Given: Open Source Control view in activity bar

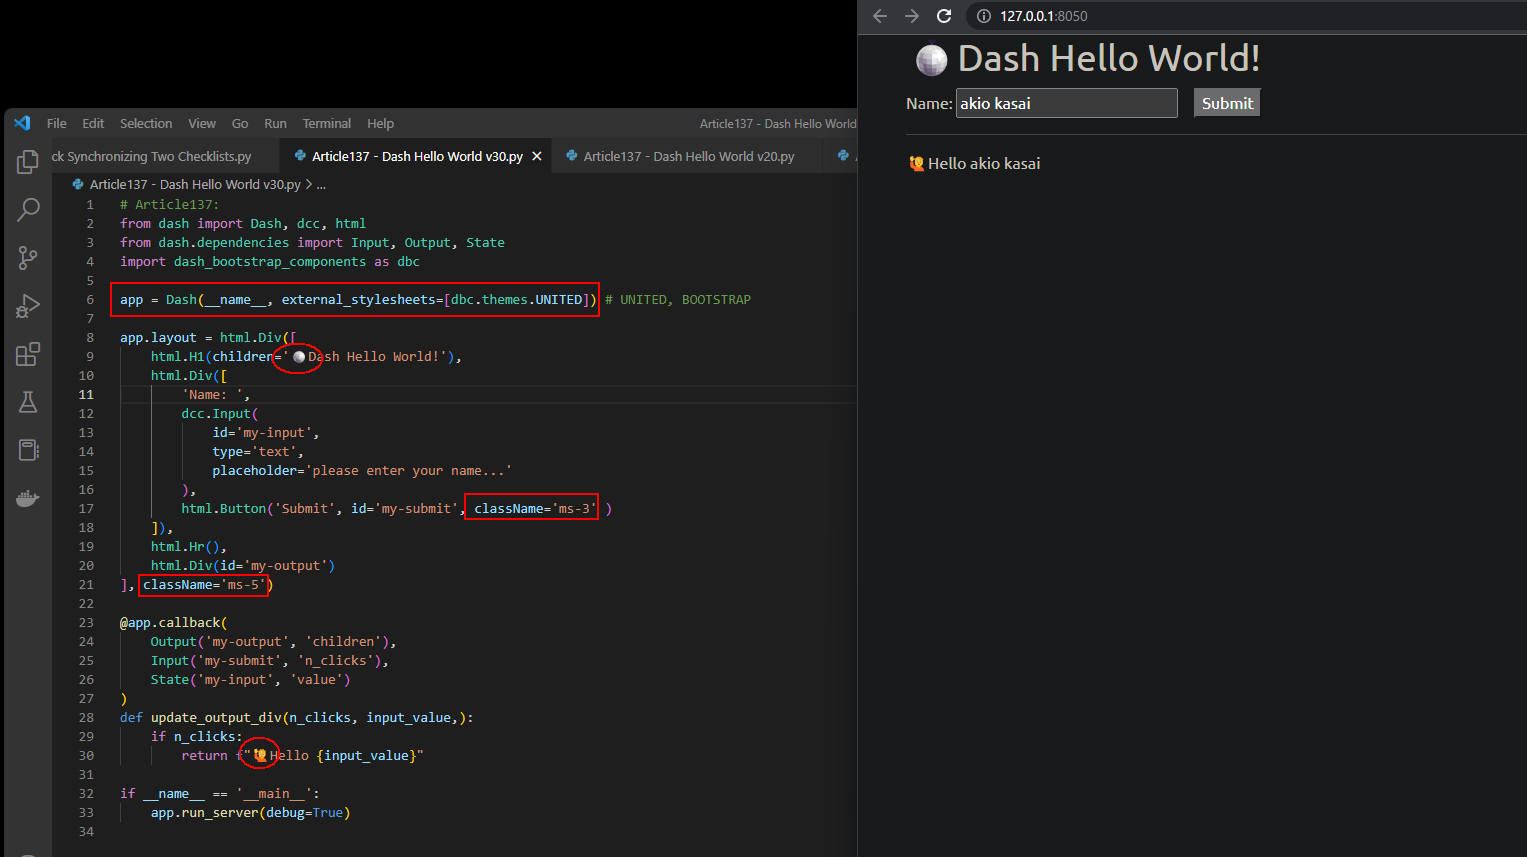Looking at the screenshot, I should click(x=28, y=257).
